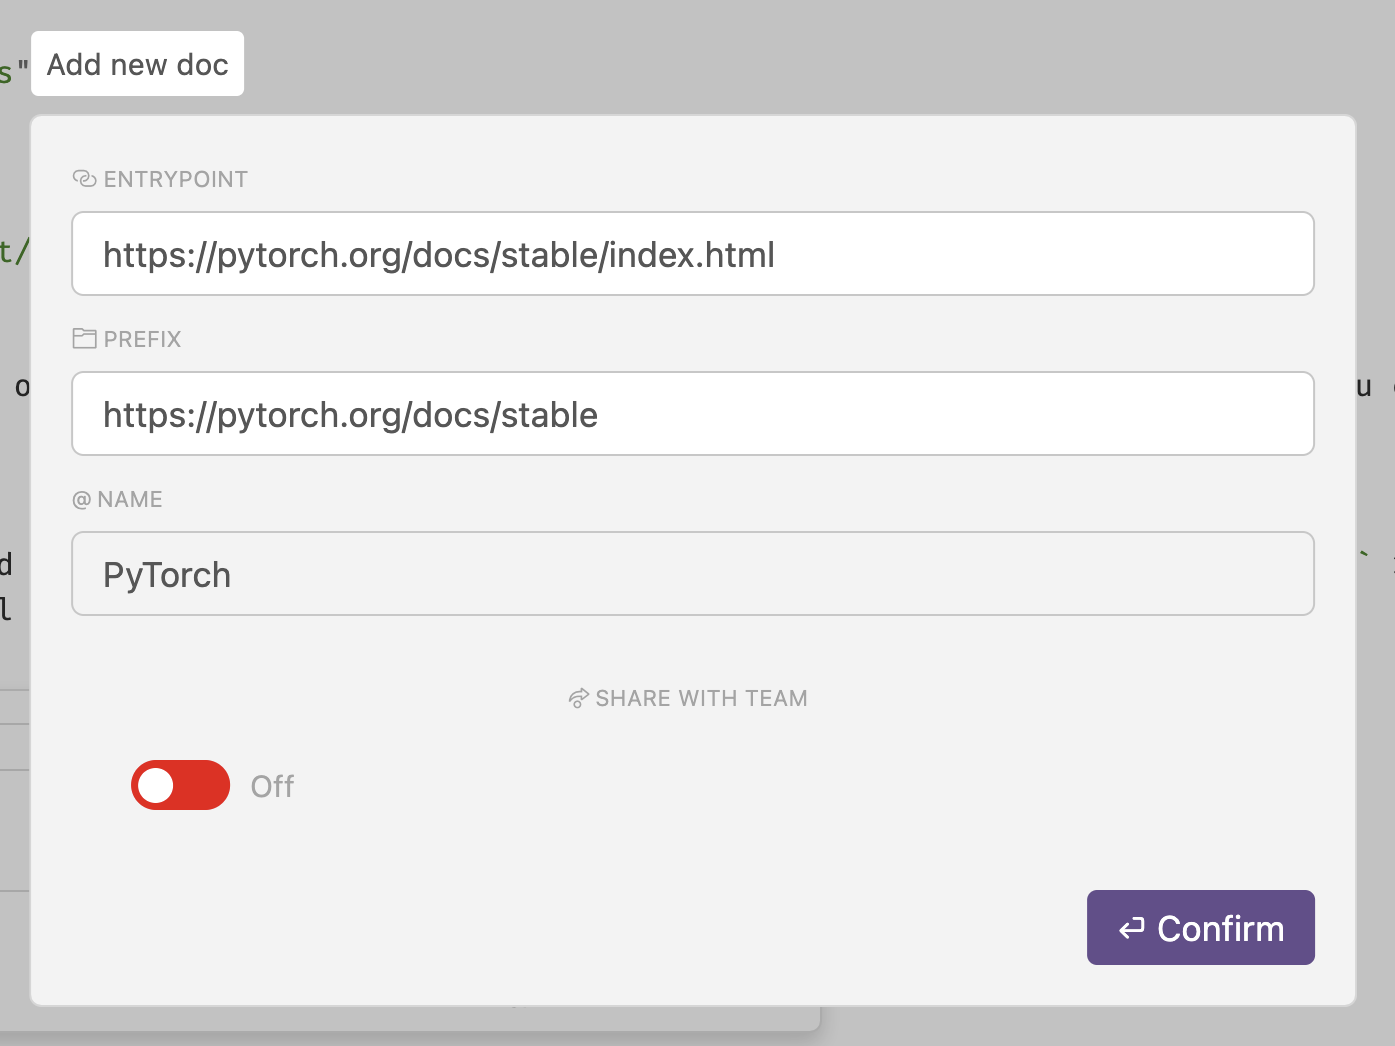Click the Add new doc title label
The height and width of the screenshot is (1046, 1395).
(138, 65)
